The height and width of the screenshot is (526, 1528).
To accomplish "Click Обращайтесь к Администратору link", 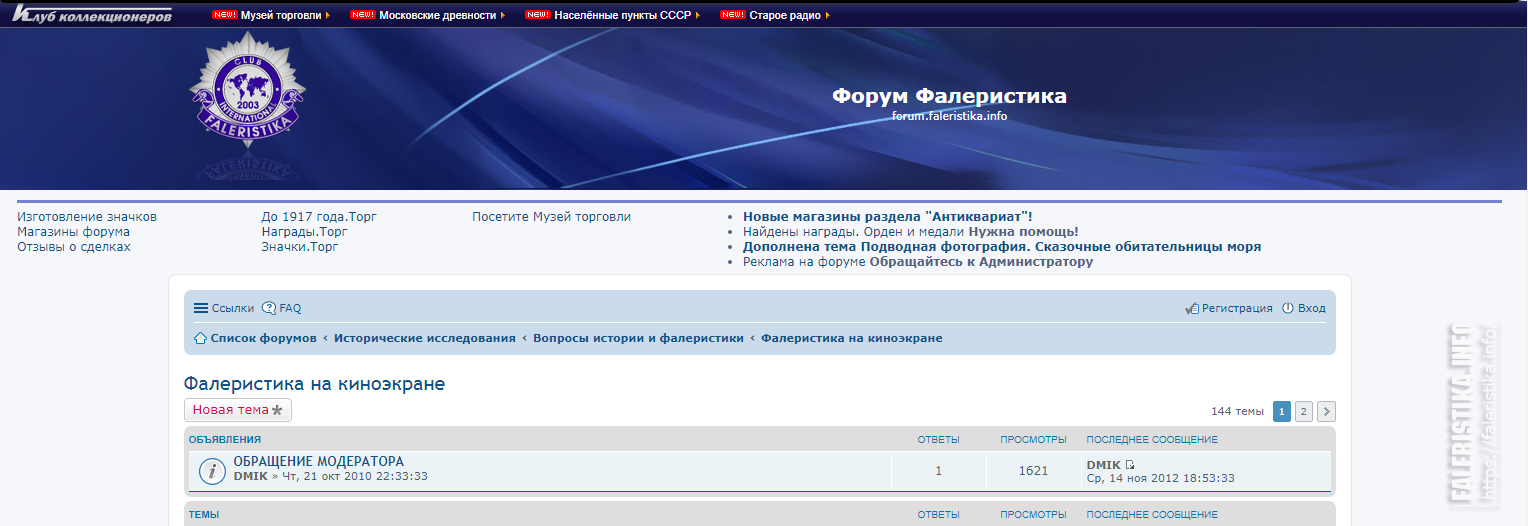I will (x=981, y=261).
